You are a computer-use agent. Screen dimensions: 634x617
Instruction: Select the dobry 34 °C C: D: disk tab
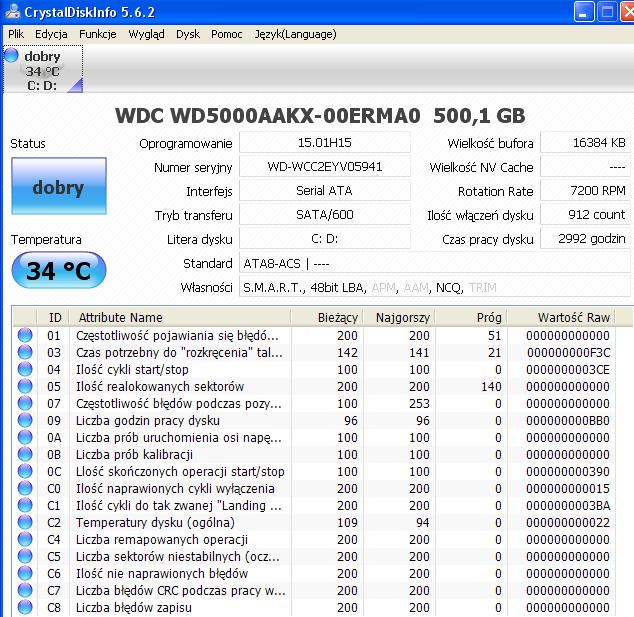click(x=43, y=69)
